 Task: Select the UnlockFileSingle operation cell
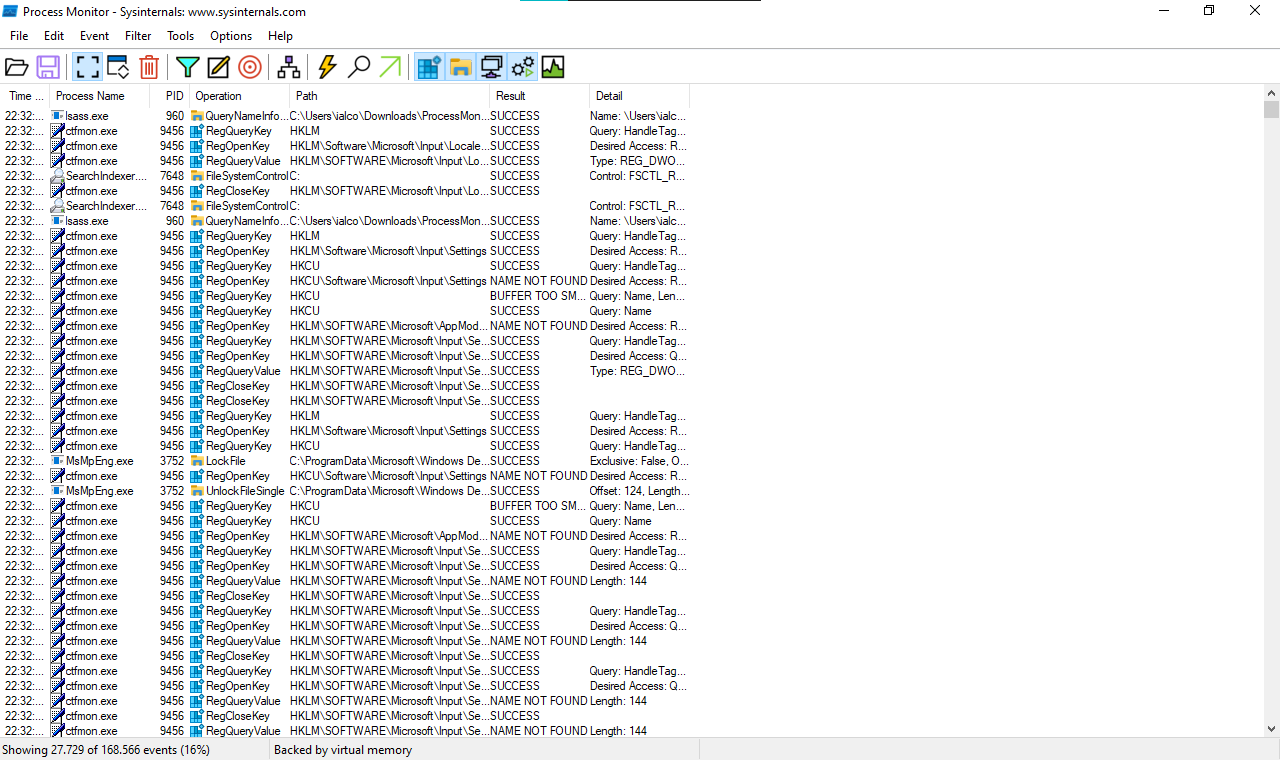pos(239,491)
